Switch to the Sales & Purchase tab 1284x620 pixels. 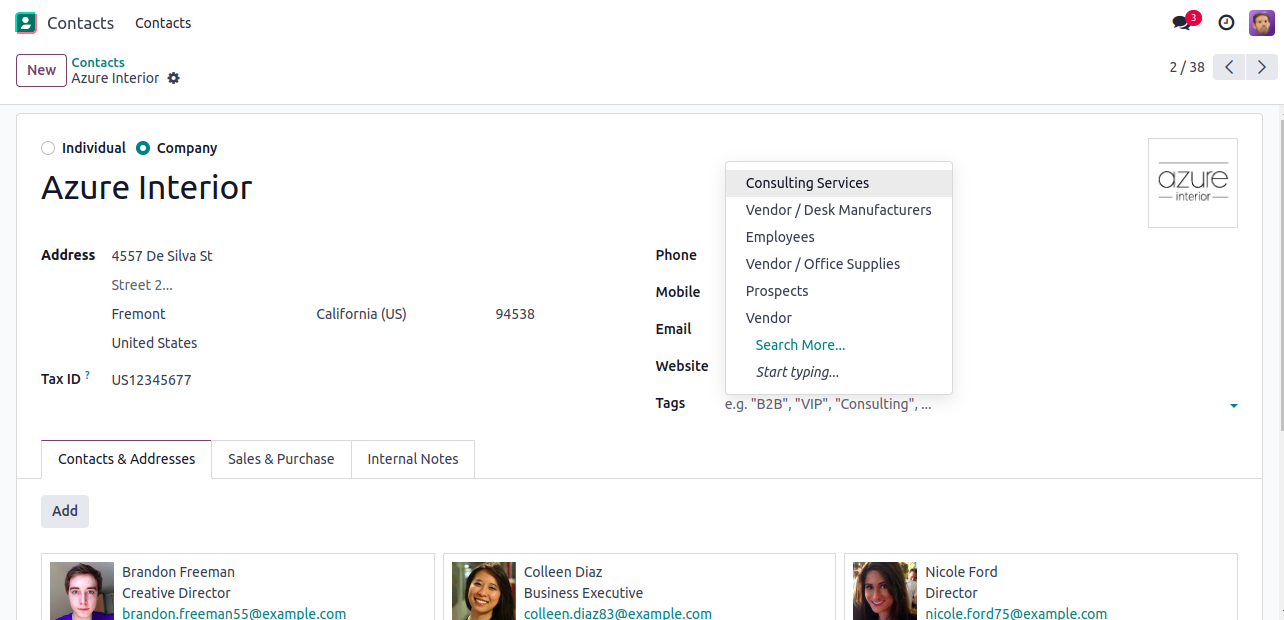tap(281, 459)
